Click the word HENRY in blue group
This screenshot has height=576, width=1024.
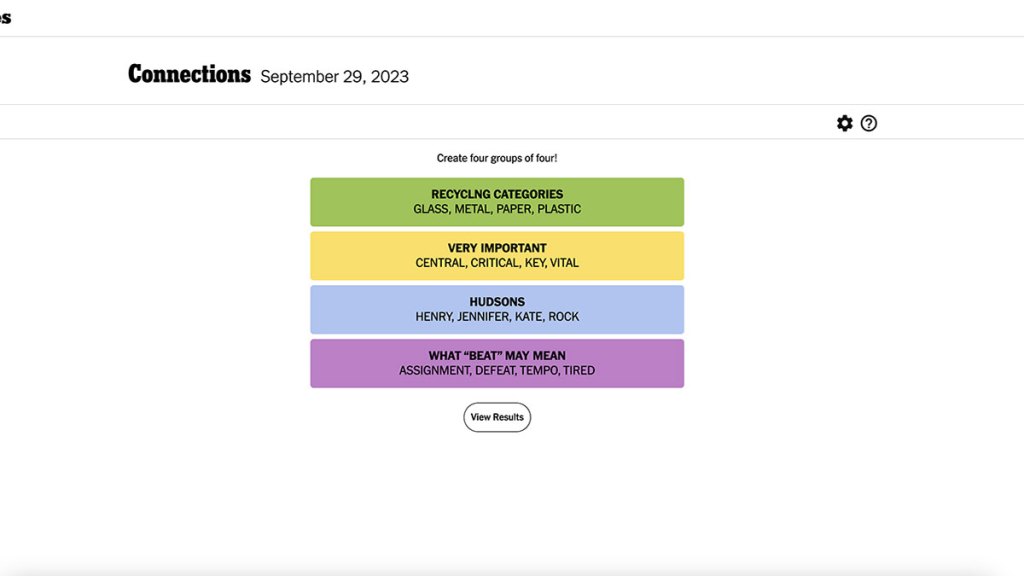pos(435,317)
